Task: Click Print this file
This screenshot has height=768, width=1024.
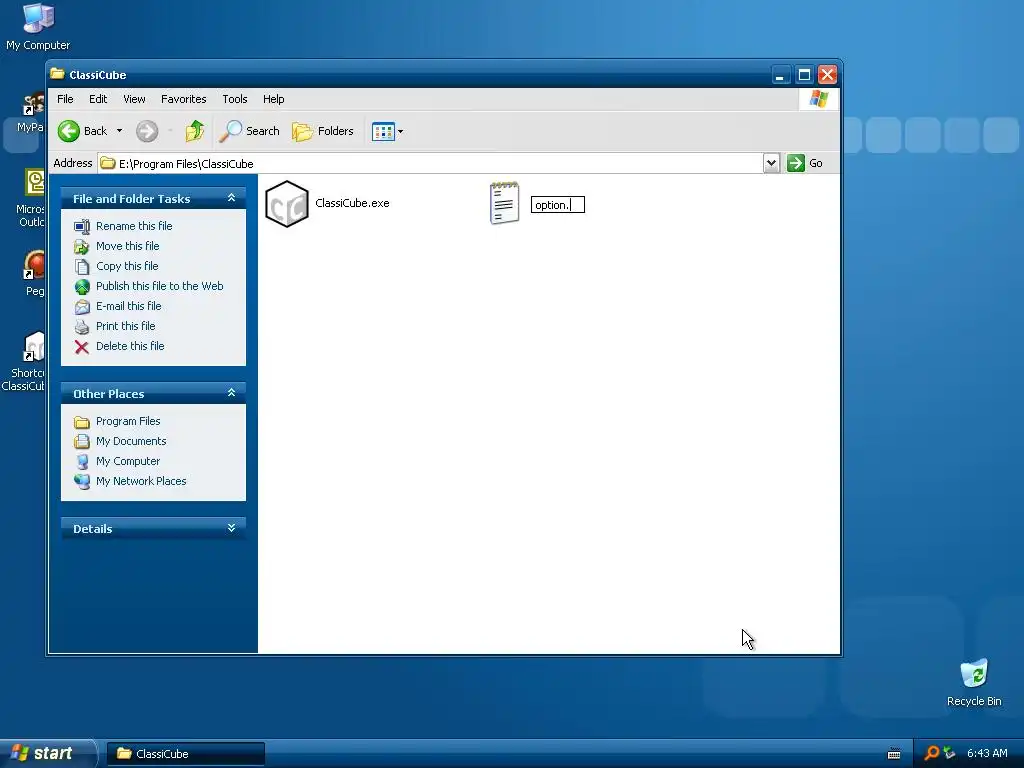Action: pyautogui.click(x=125, y=326)
